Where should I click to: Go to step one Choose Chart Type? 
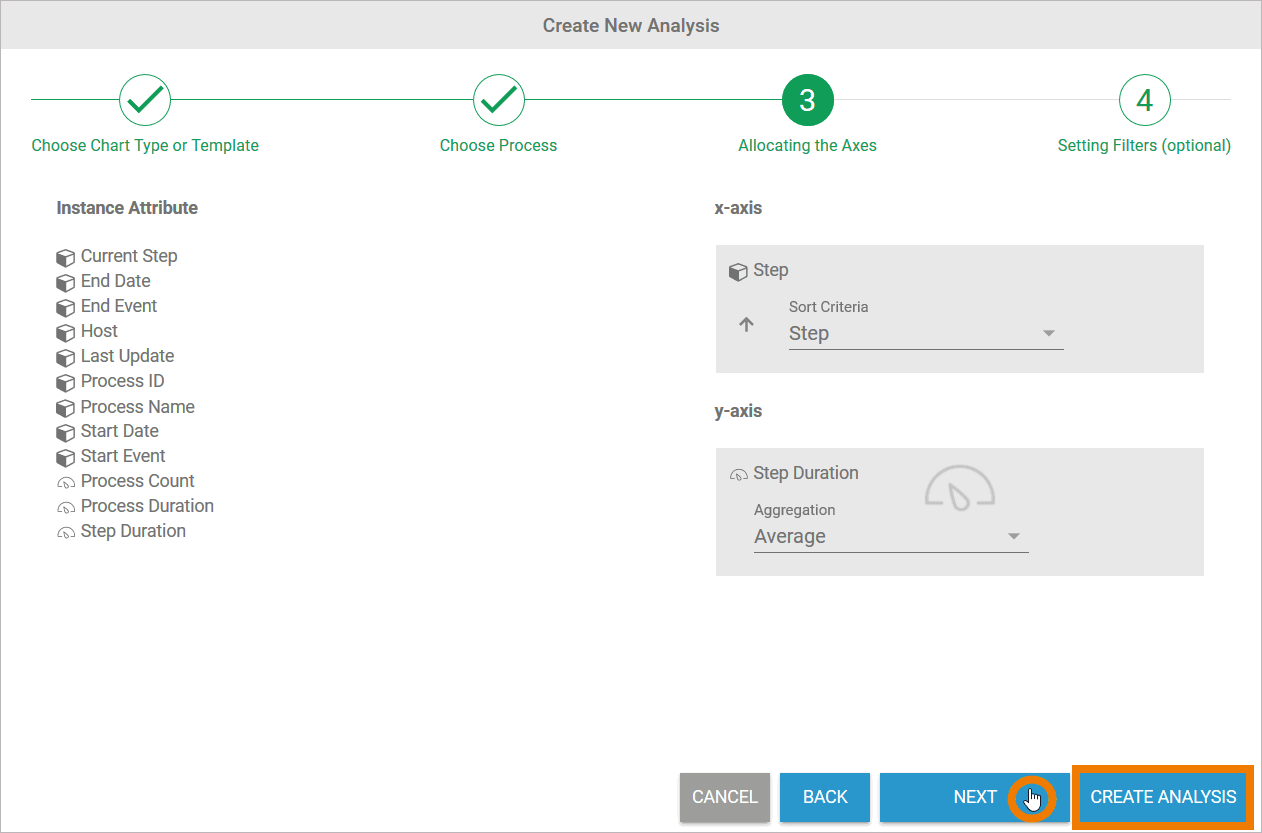[x=145, y=100]
